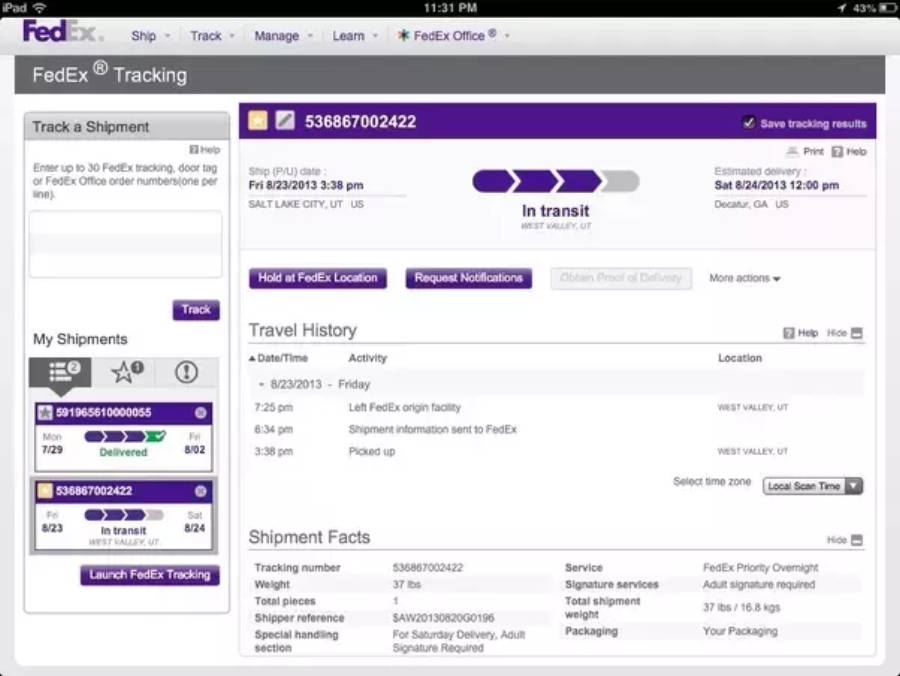Click the Request Notifications button
The image size is (900, 676).
click(x=468, y=278)
